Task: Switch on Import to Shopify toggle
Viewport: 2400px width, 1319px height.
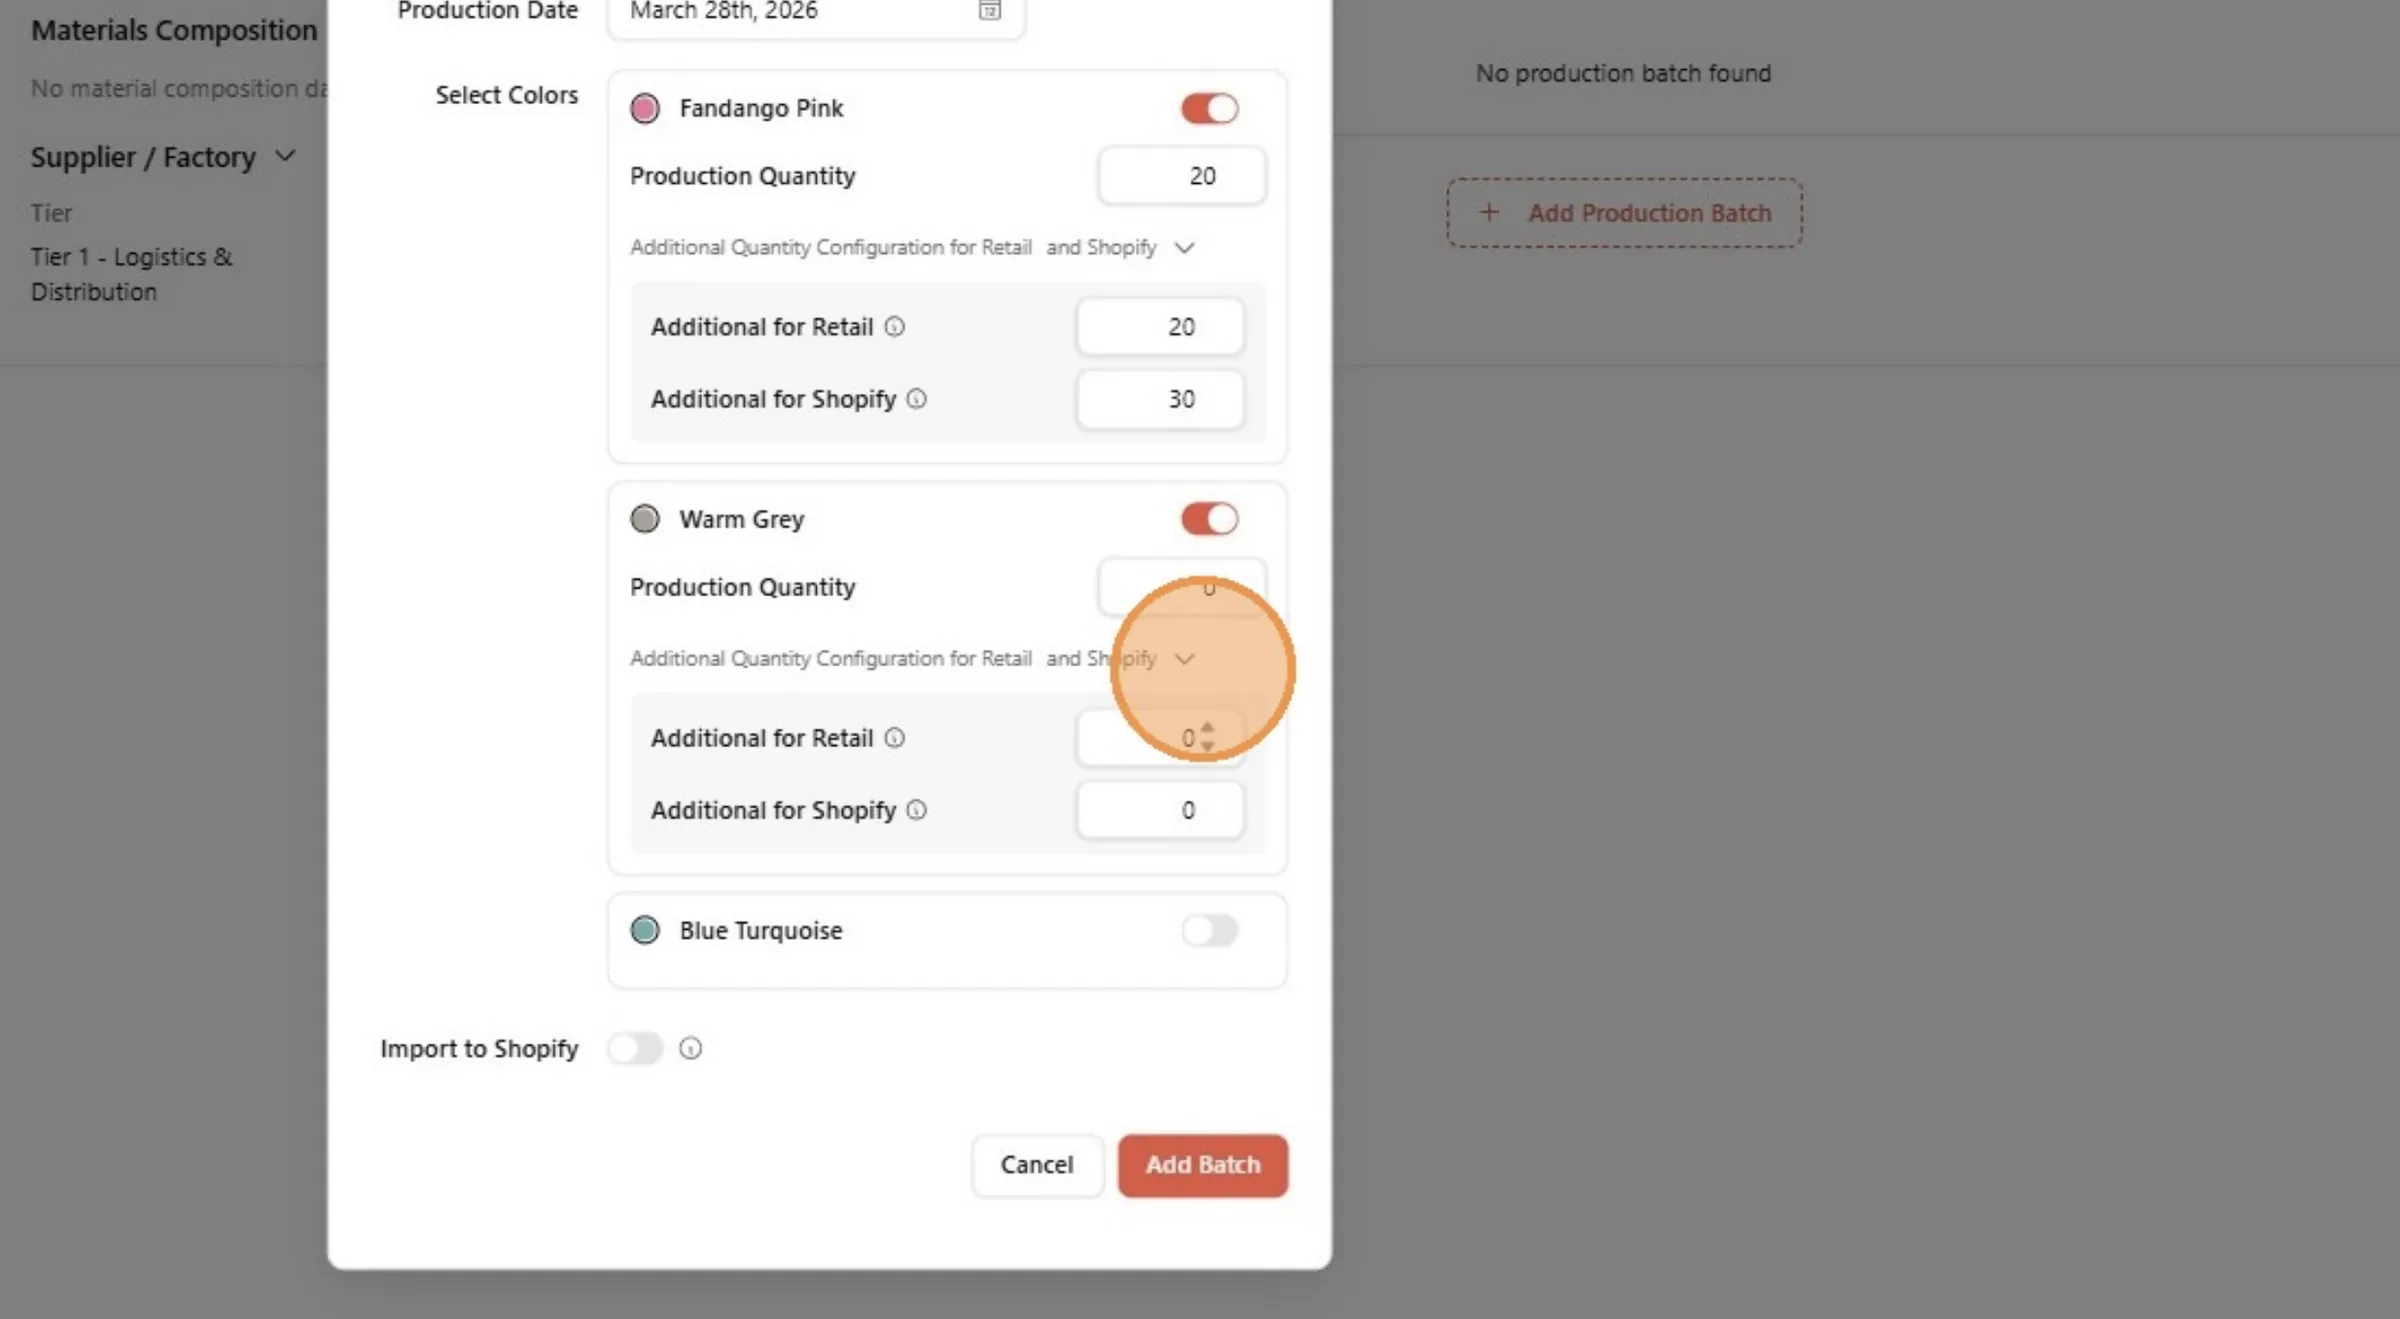Action: [636, 1048]
